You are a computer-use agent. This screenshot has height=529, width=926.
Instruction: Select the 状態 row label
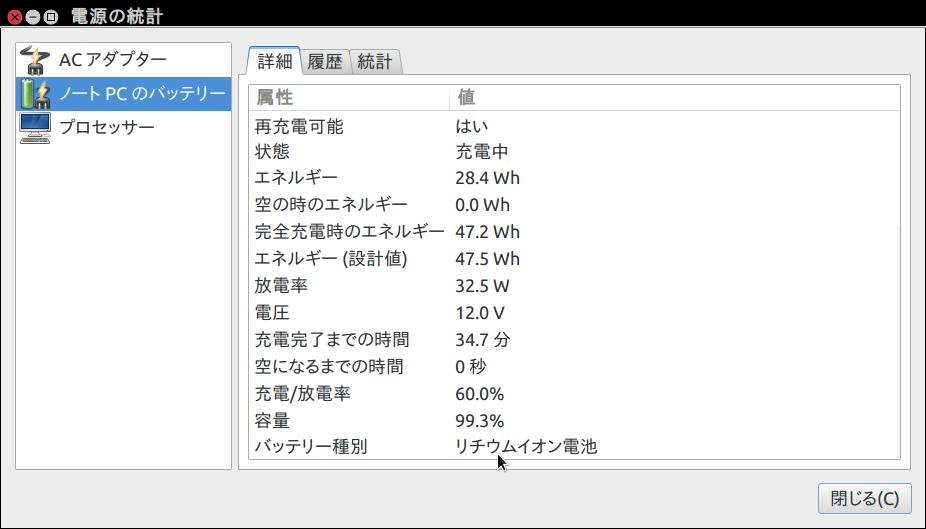[272, 152]
